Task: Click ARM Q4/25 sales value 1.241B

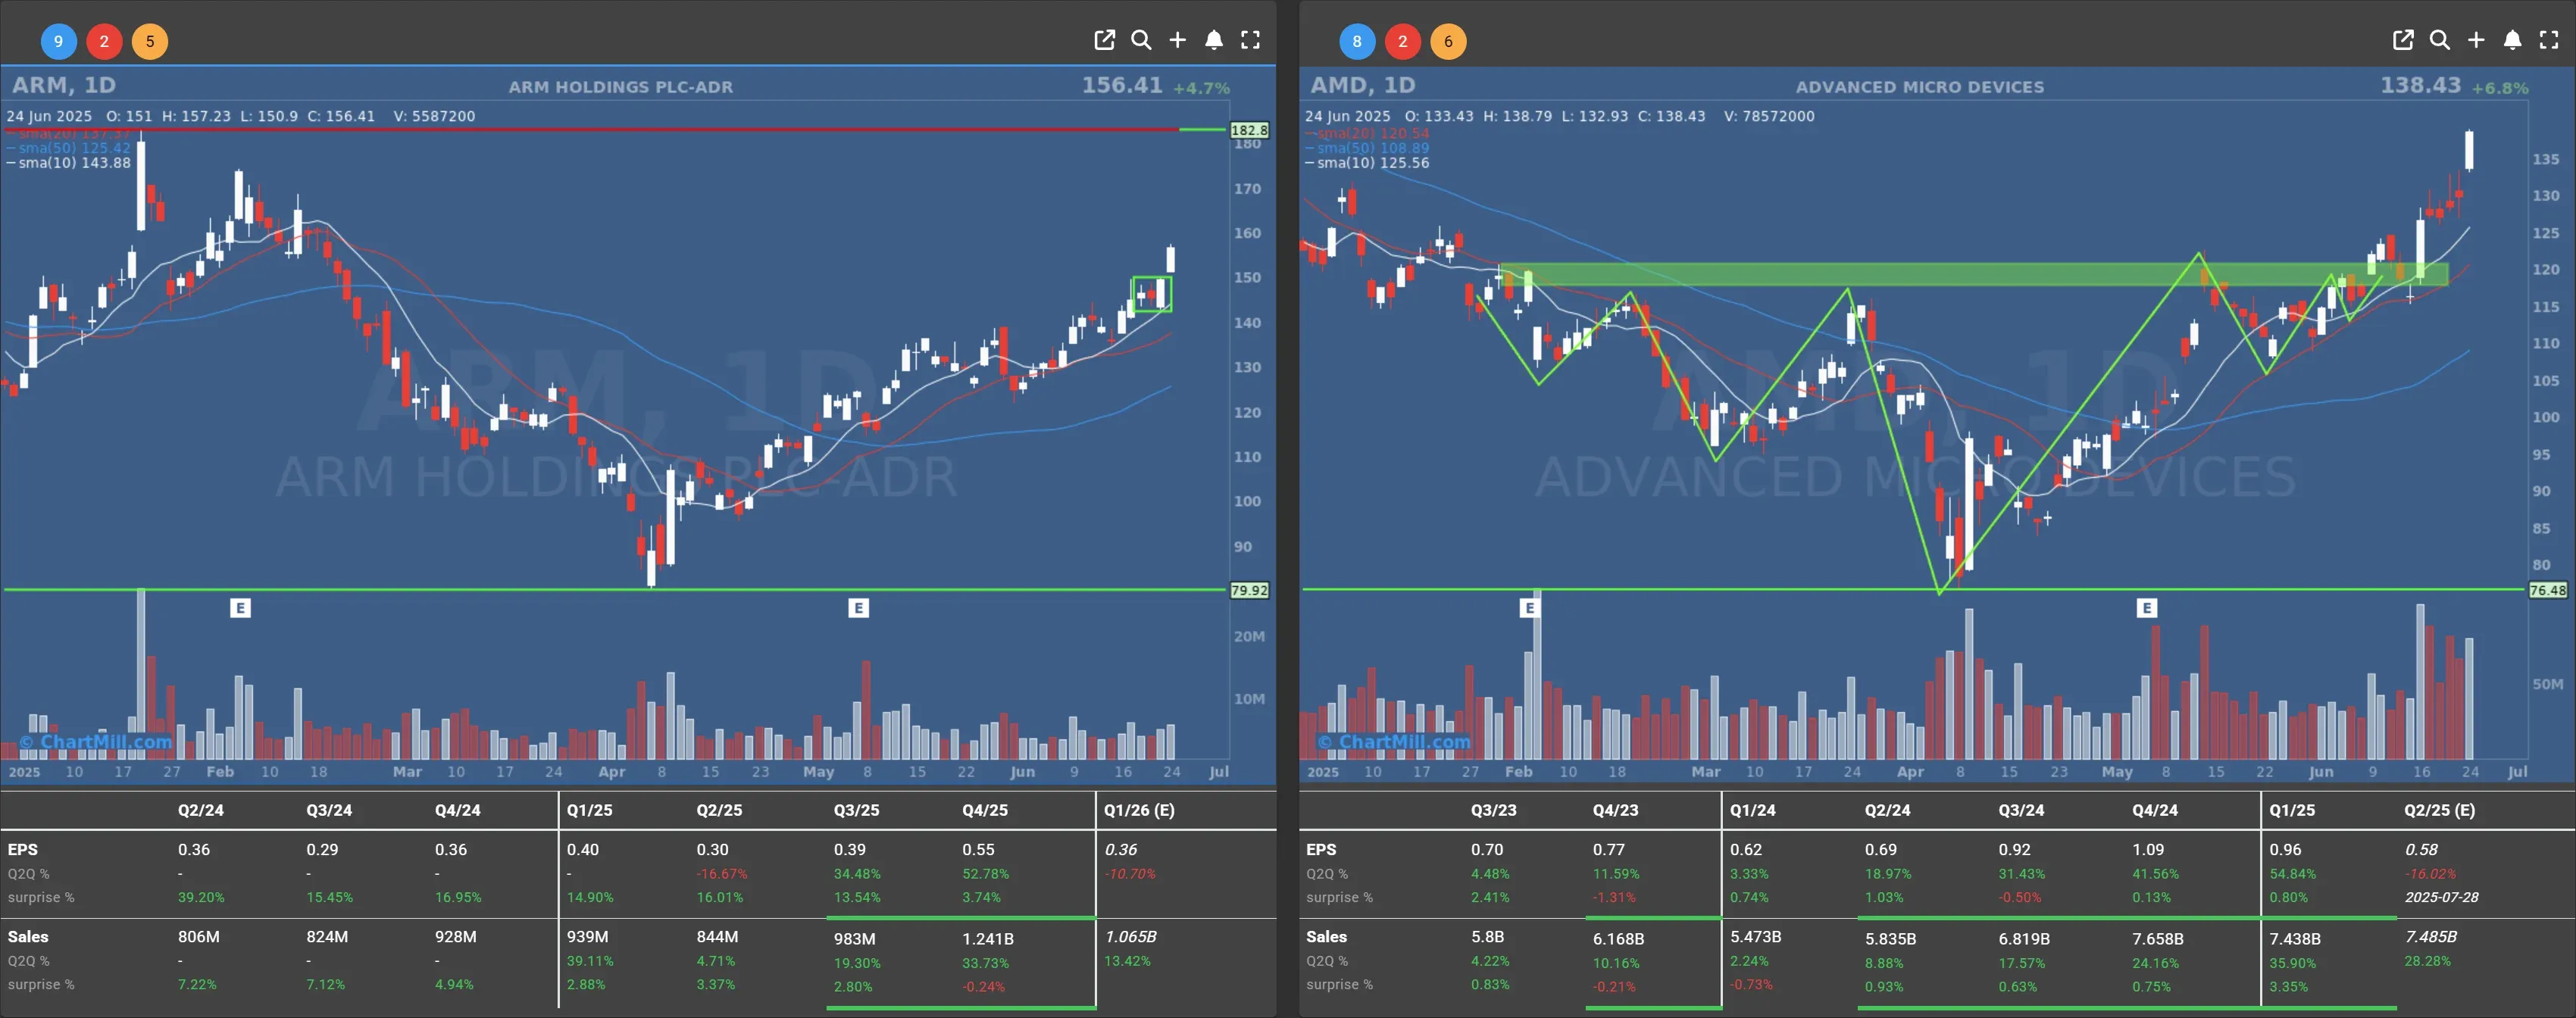Action: [x=988, y=939]
